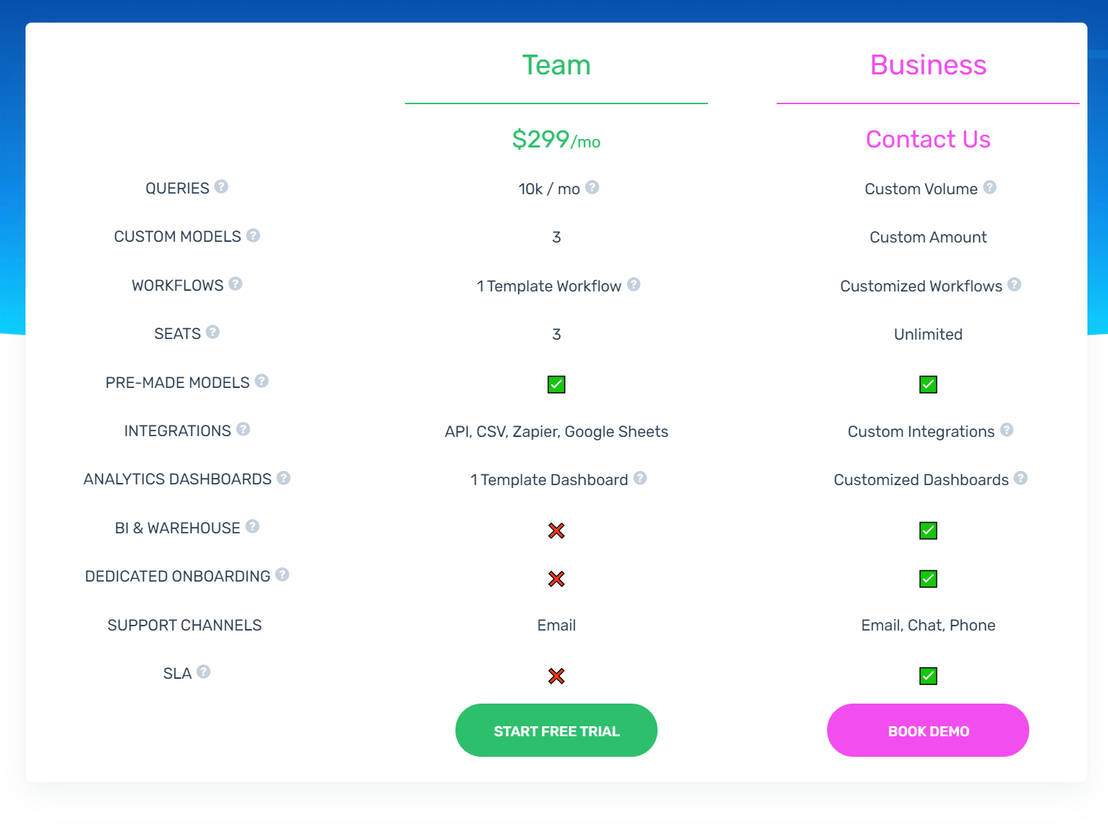Click the Team plan PRE-MADE MODELS green checkmark

click(x=556, y=384)
